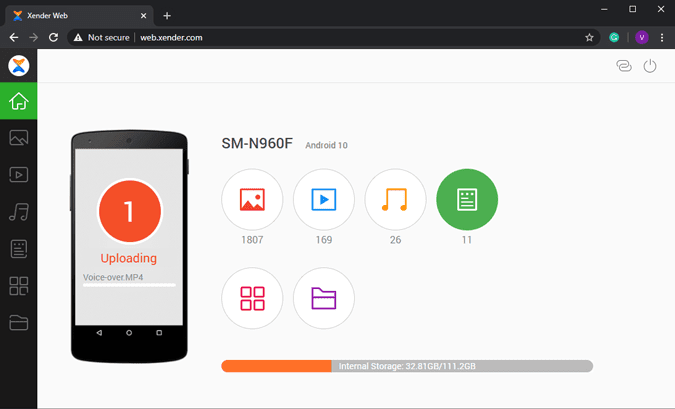Image resolution: width=675 pixels, height=409 pixels.
Task: Click the 169 video count
Action: pos(324,240)
